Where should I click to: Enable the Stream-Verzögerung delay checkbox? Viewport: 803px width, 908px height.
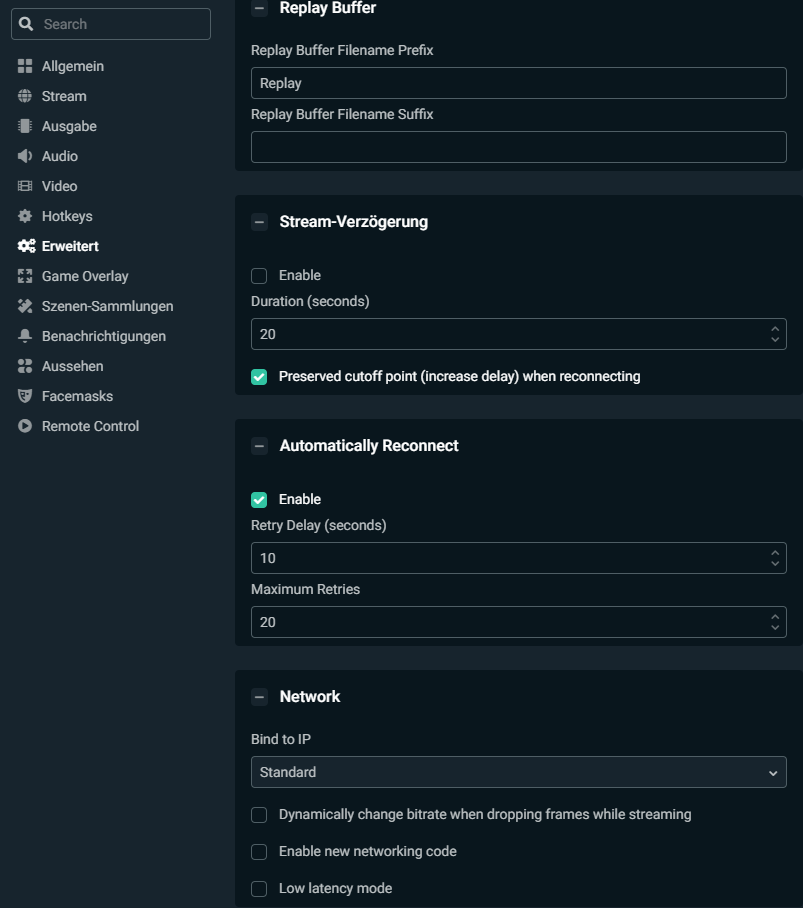(x=259, y=276)
